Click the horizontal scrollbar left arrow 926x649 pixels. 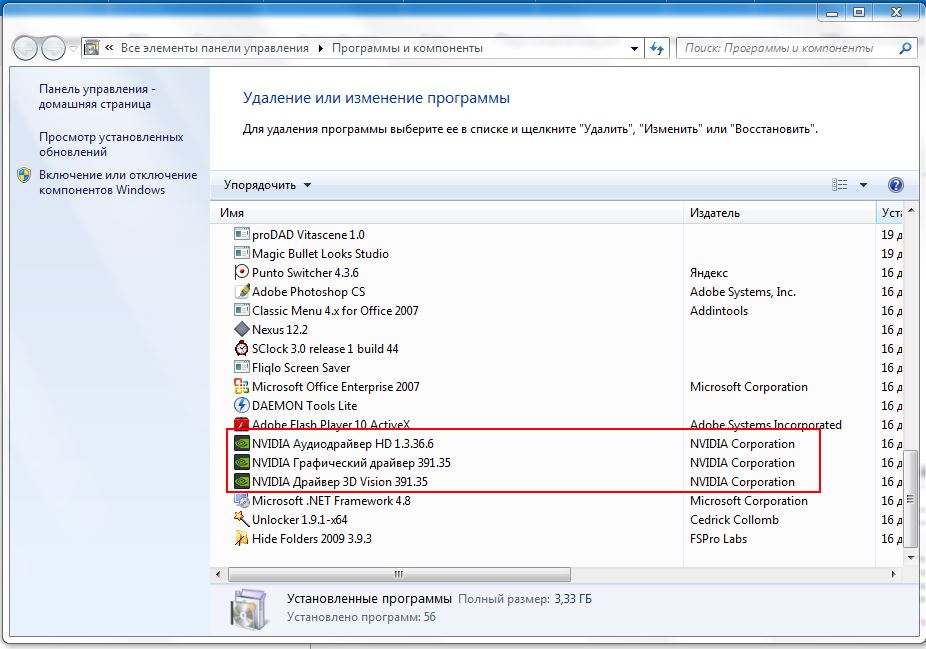pos(219,574)
